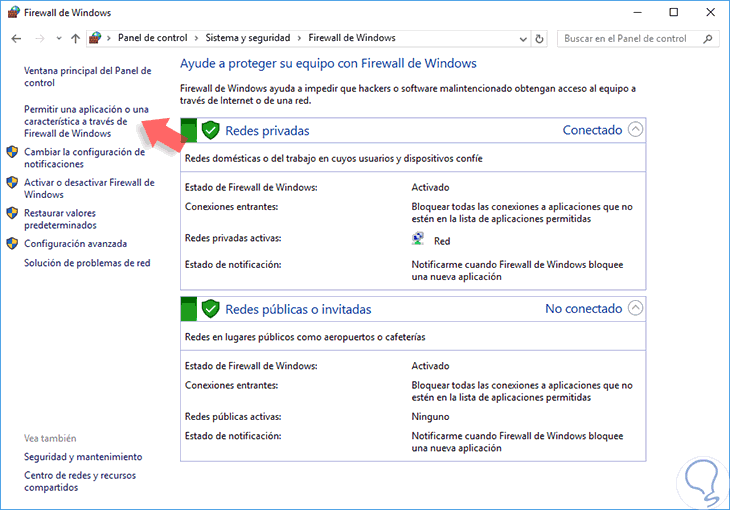Open Permitir una aplicación o una característica link
This screenshot has width=730, height=510.
click(x=86, y=121)
